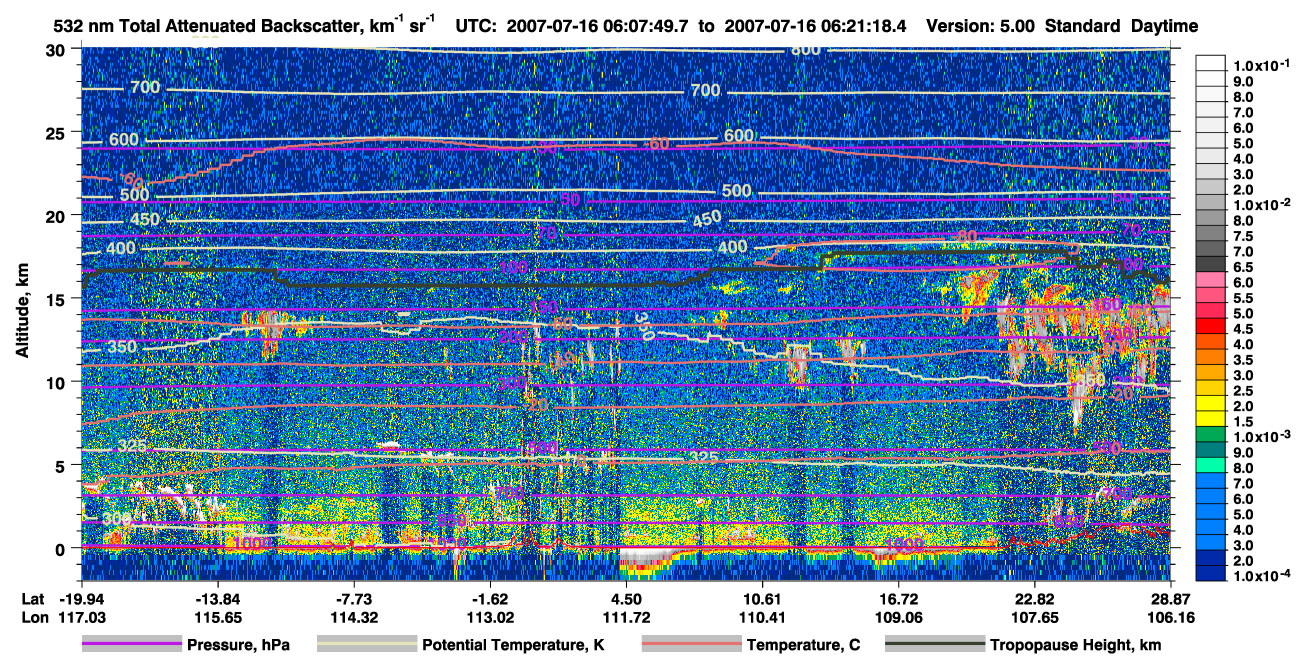Click the 'Pressure, hPa' legend label
Image resolution: width=1300 pixels, height=667 pixels.
click(238, 646)
